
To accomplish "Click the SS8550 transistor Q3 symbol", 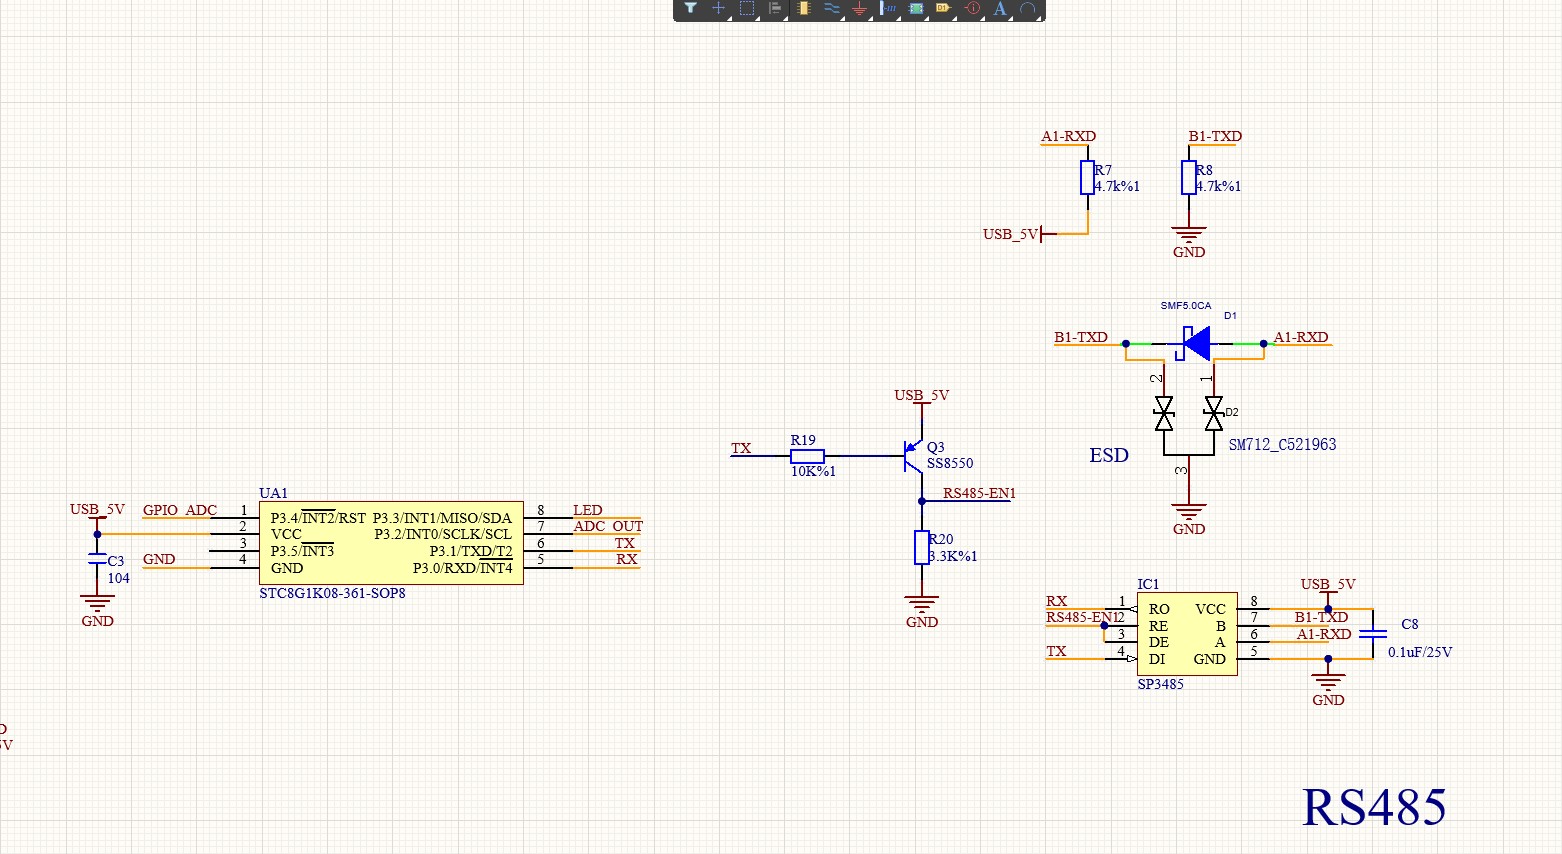I will (912, 456).
